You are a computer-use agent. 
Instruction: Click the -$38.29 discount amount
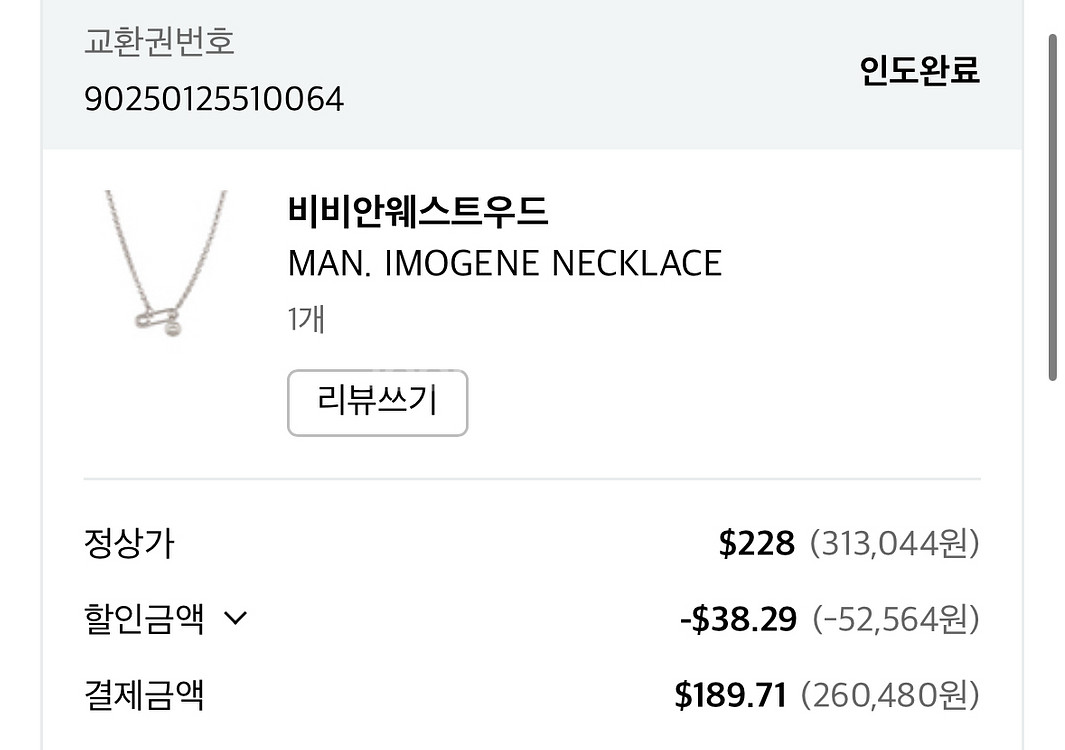click(738, 620)
